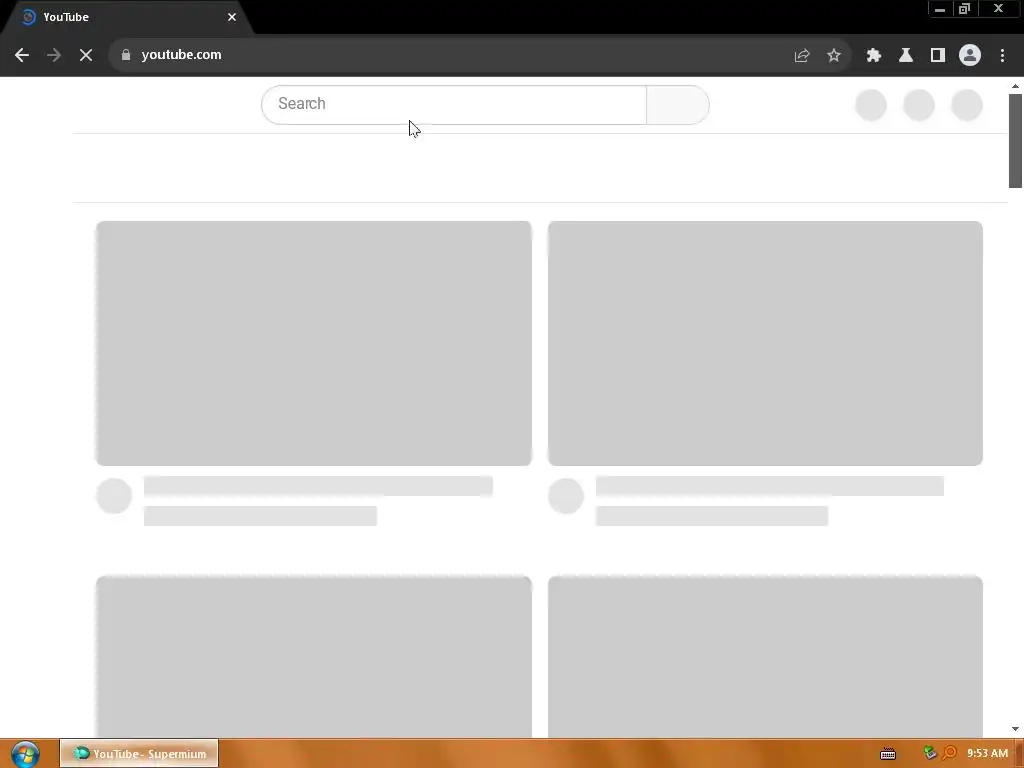Click the search submit button beside Search
Image resolution: width=1024 pixels, height=768 pixels.
[678, 104]
